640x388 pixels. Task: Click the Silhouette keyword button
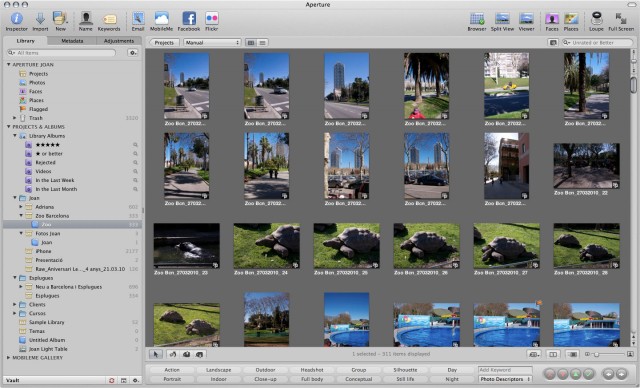[x=405, y=370]
